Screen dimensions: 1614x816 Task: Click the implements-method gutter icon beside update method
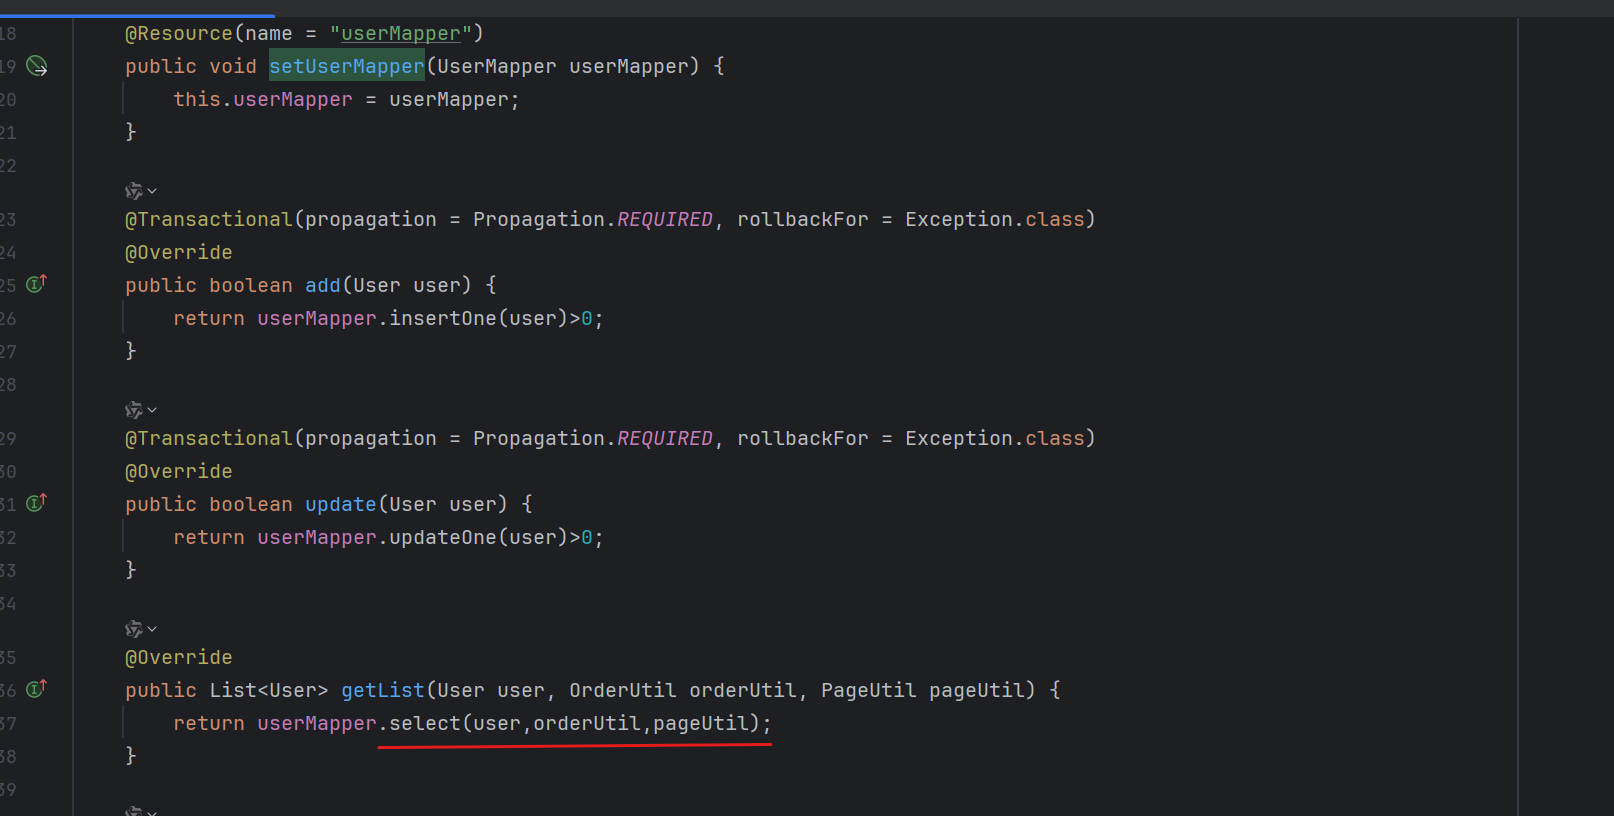(36, 503)
